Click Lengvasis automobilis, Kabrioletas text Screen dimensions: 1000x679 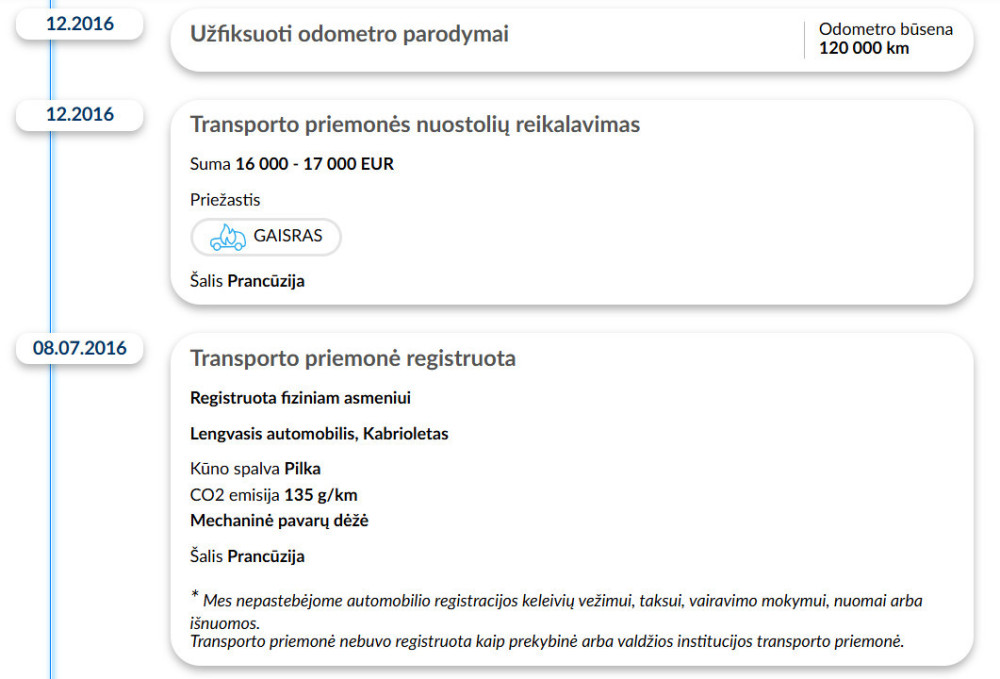[x=319, y=434]
